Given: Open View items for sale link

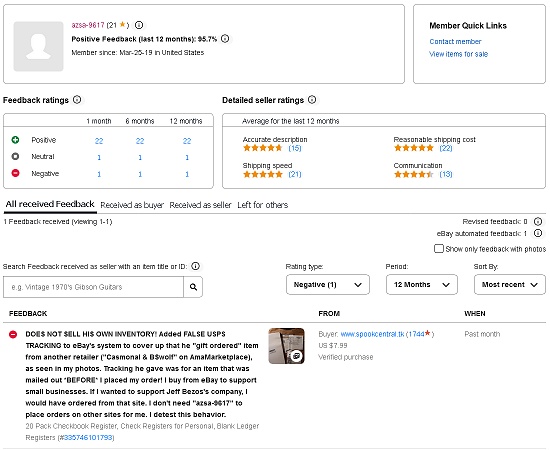Looking at the screenshot, I should 458,54.
